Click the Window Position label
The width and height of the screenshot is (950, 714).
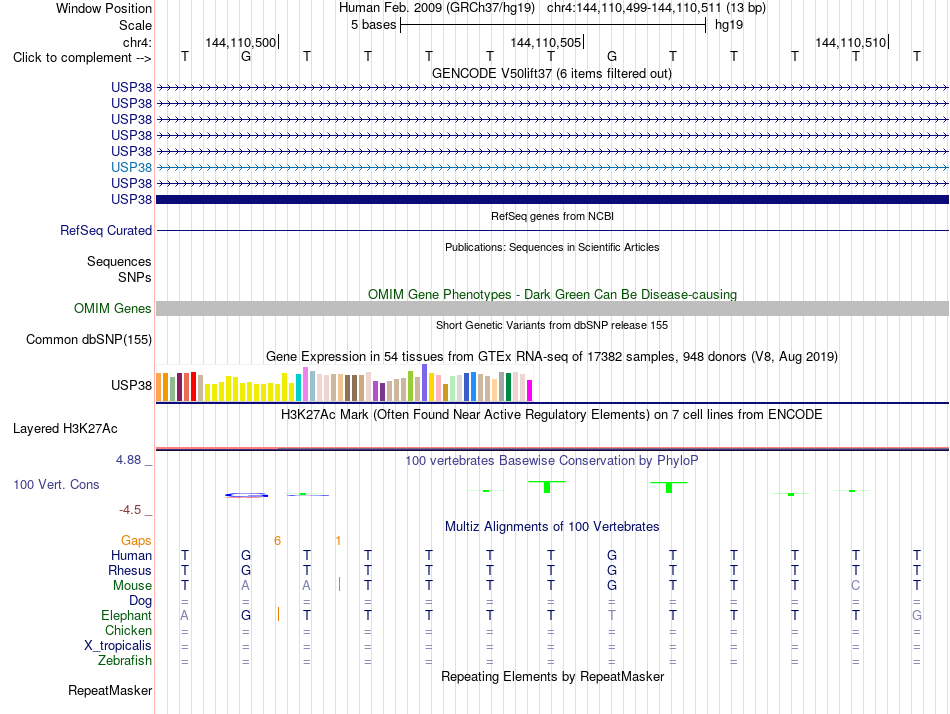(x=104, y=8)
